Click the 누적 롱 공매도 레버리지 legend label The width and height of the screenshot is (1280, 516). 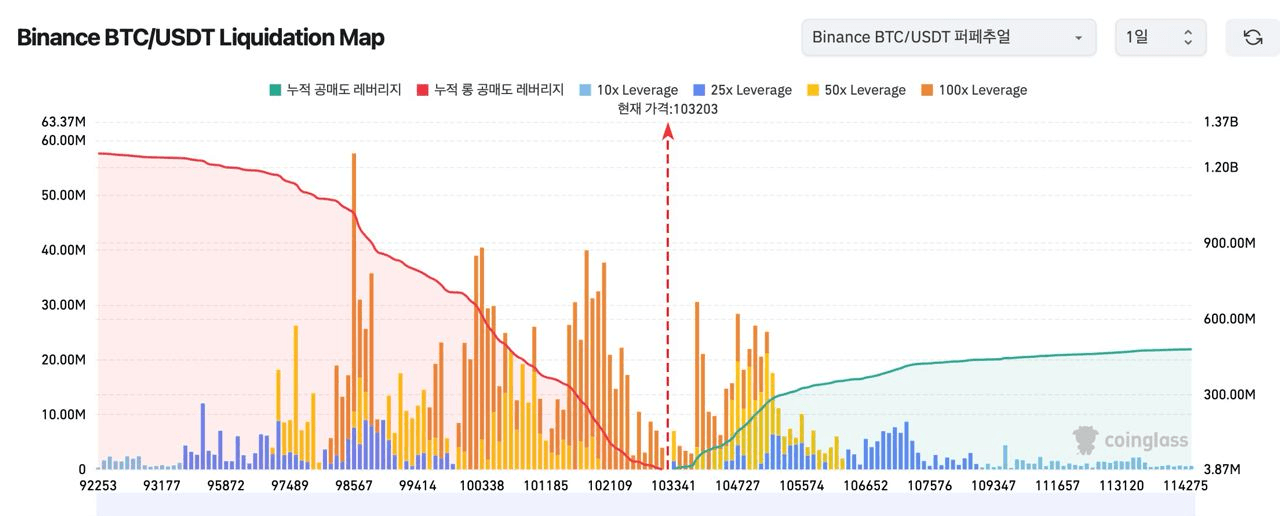pos(499,90)
